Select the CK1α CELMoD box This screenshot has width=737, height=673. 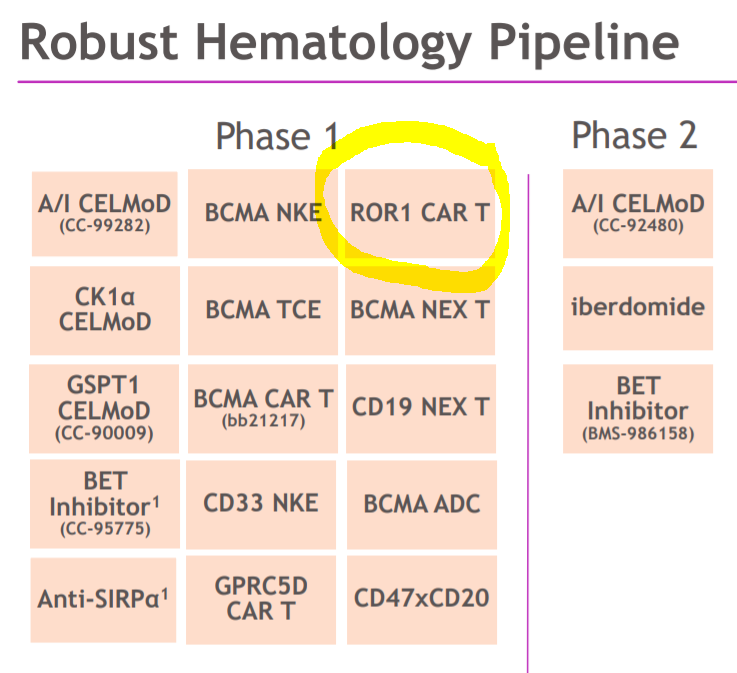[106, 309]
